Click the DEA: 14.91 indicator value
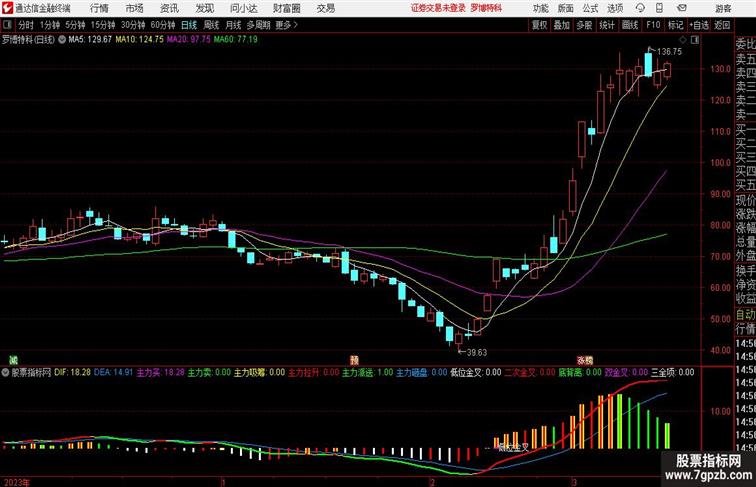Screen dimensions: 756x487 (x=113, y=372)
